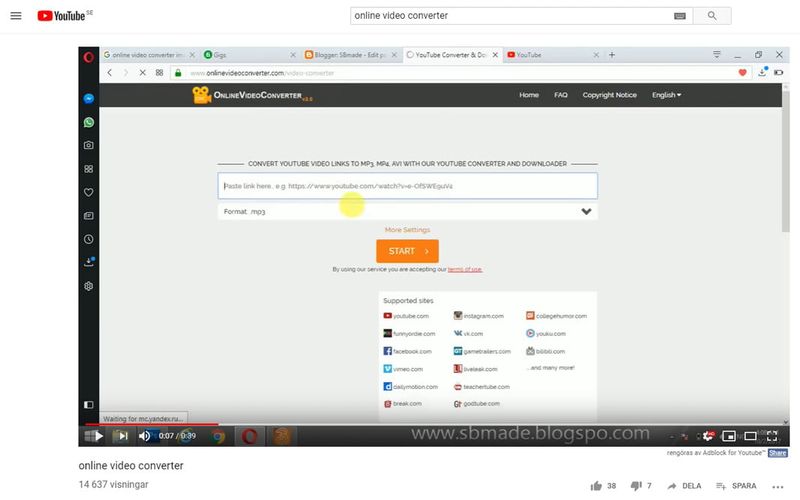Click the DELA share button
The height and width of the screenshot is (500, 800).
pos(684,486)
